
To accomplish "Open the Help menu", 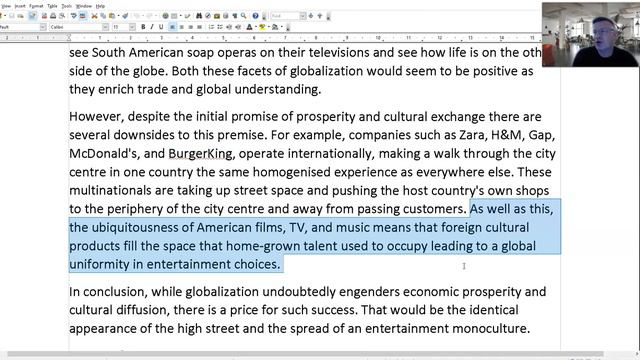I will (100, 6).
